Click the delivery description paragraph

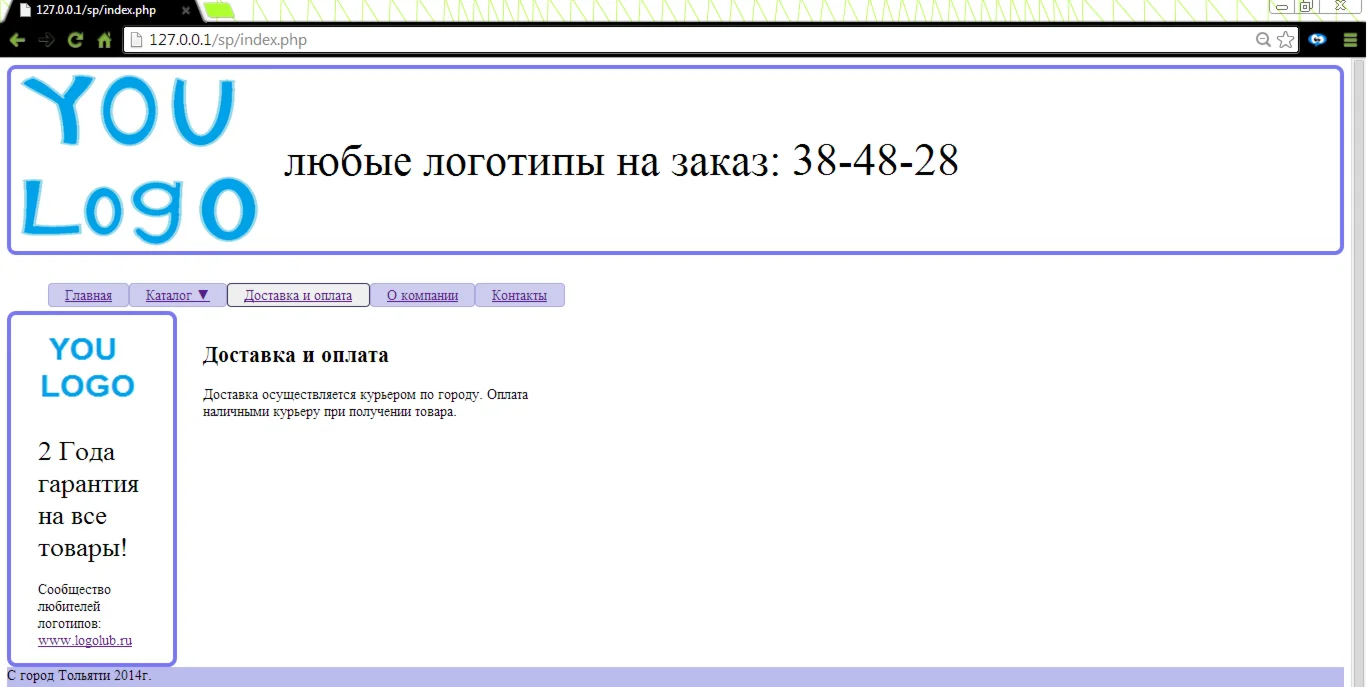(366, 403)
